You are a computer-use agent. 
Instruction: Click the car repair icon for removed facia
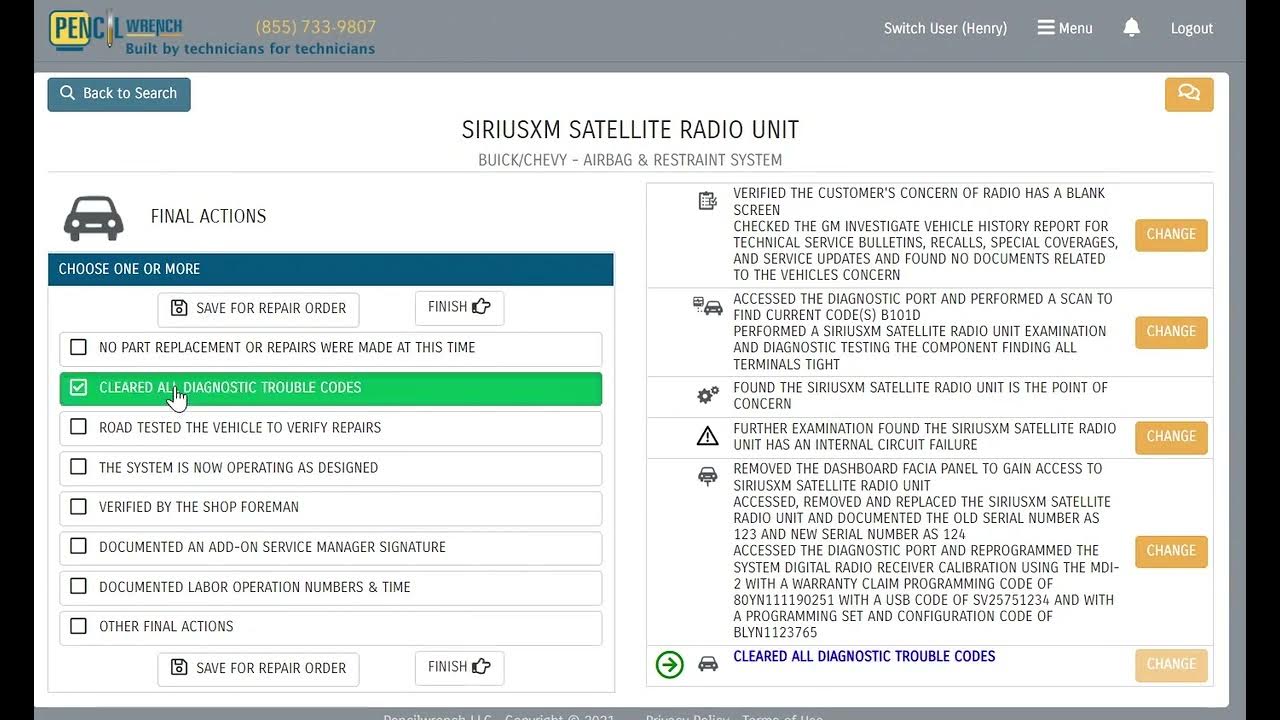708,476
